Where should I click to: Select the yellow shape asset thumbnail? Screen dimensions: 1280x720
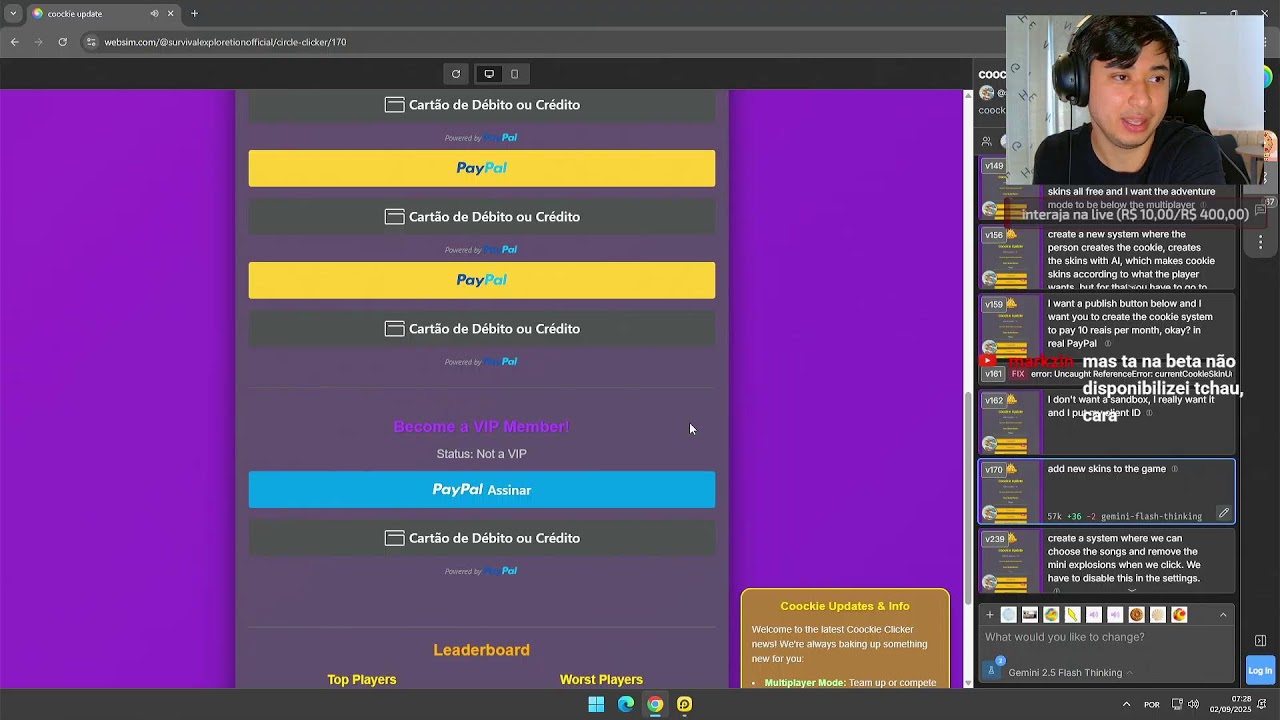[1072, 615]
